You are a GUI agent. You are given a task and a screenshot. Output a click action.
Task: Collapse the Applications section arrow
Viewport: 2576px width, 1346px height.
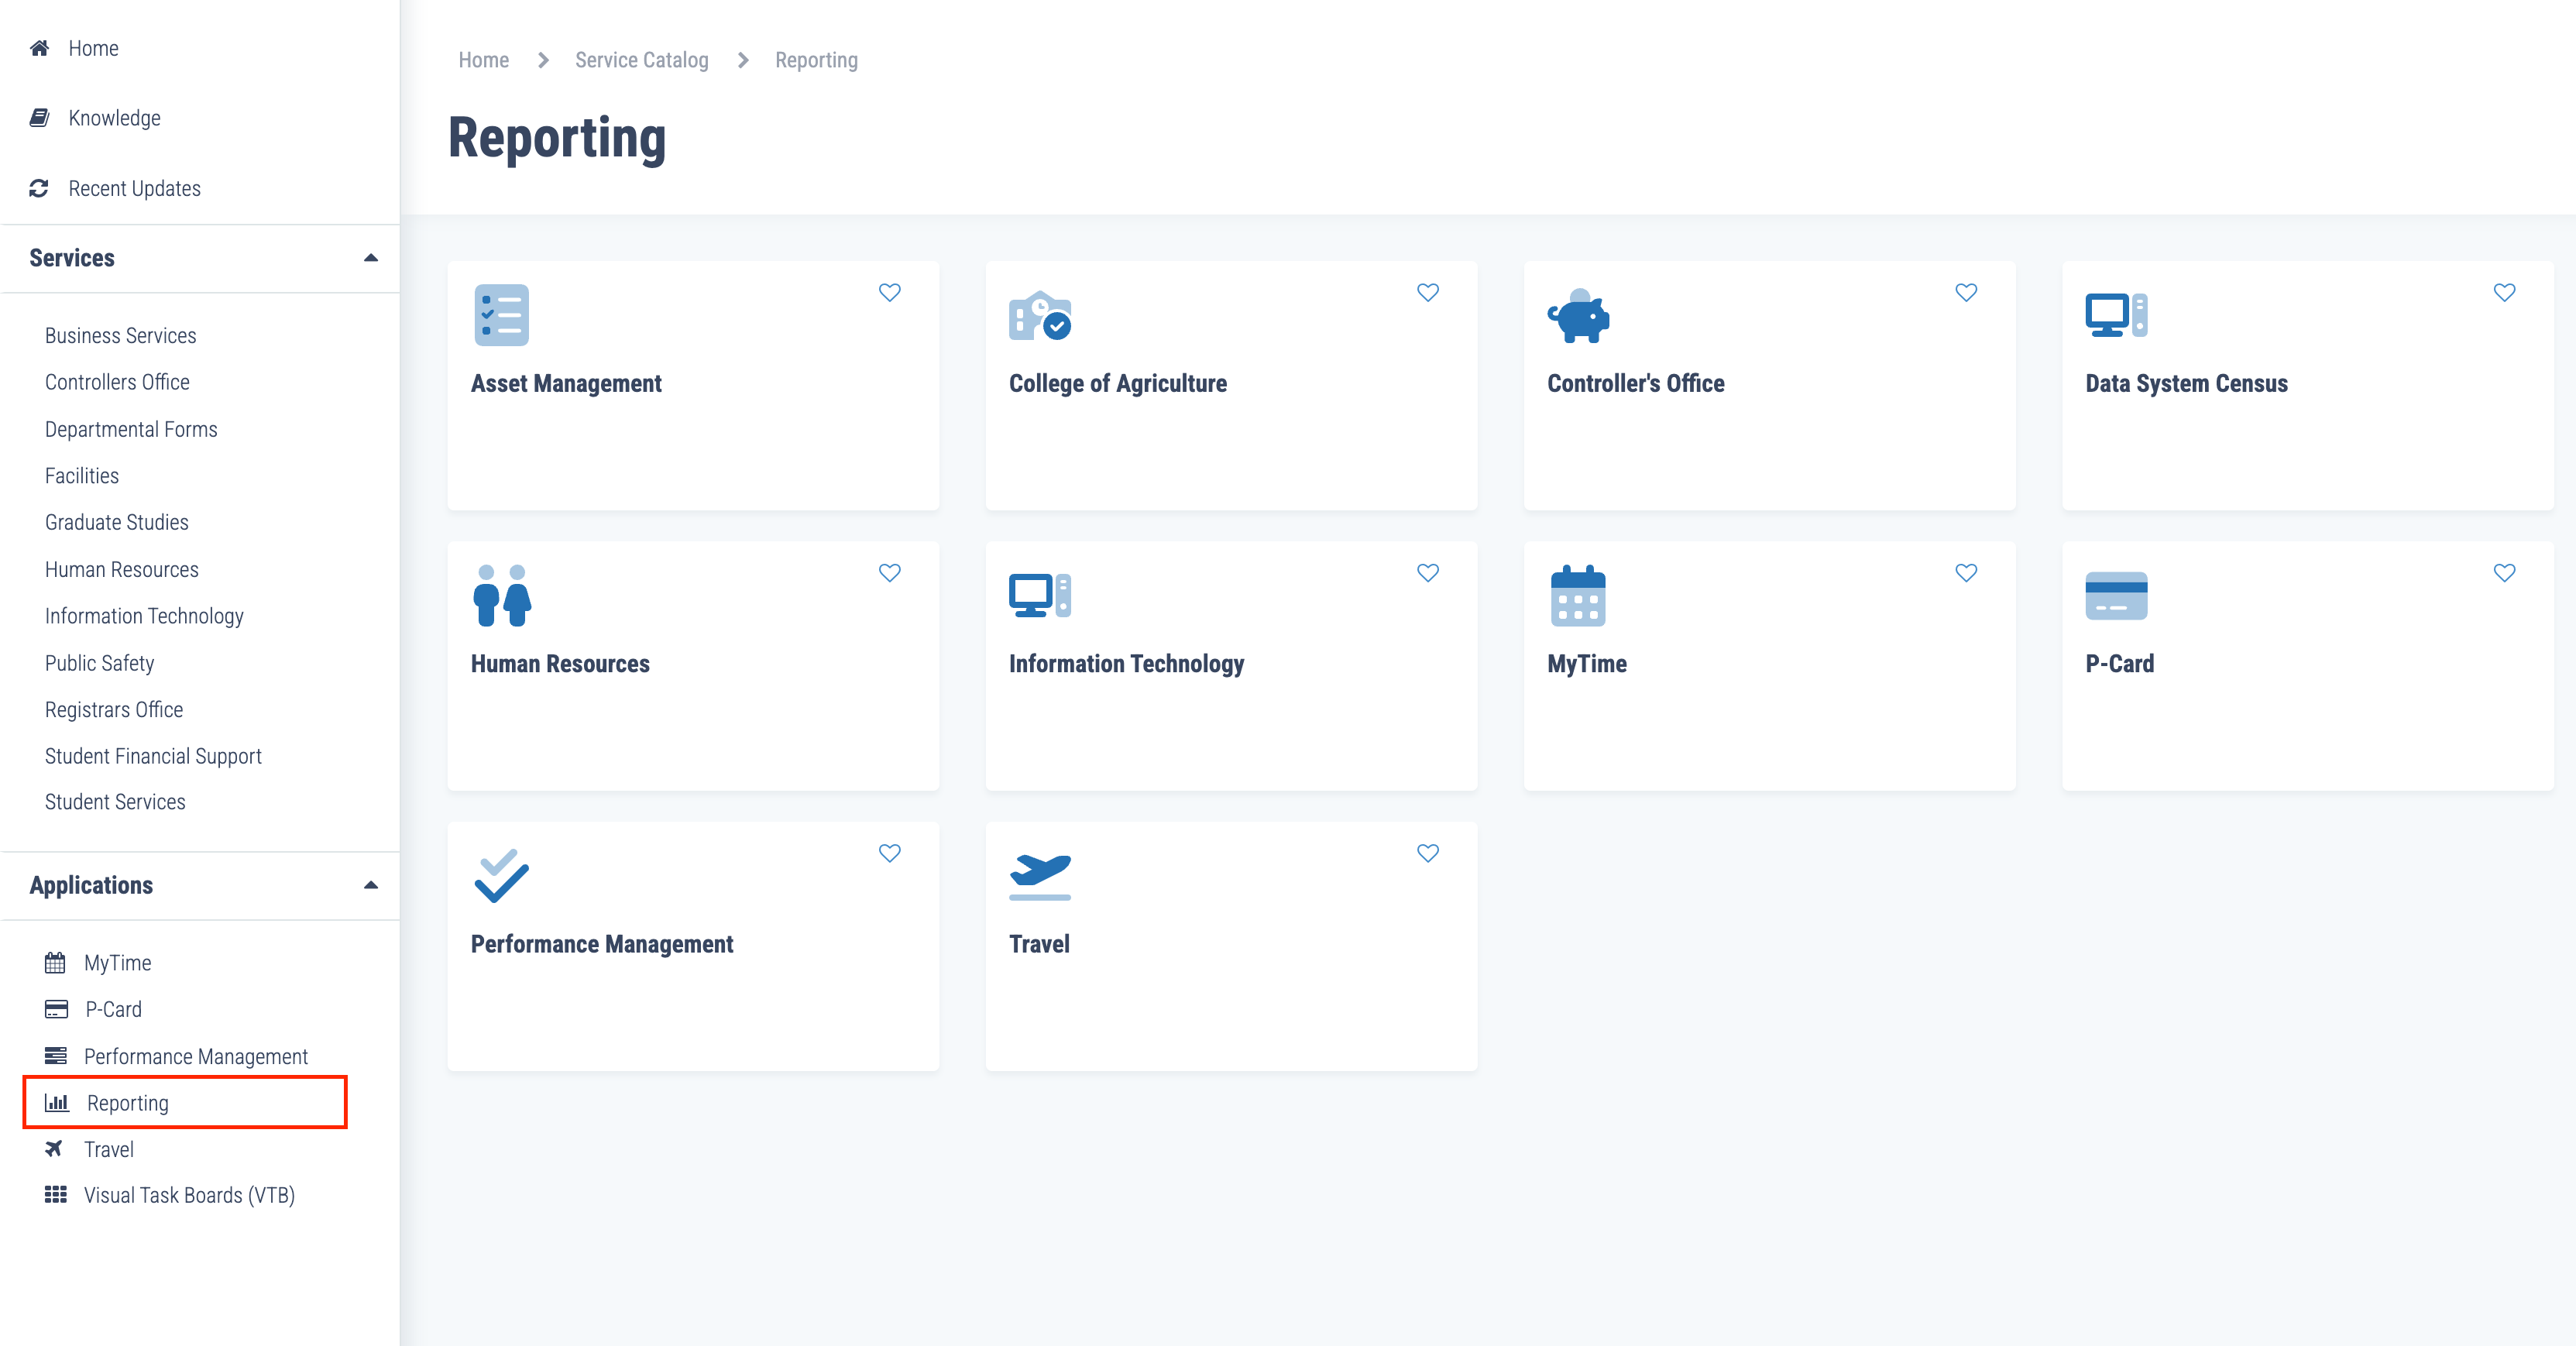[x=370, y=885]
